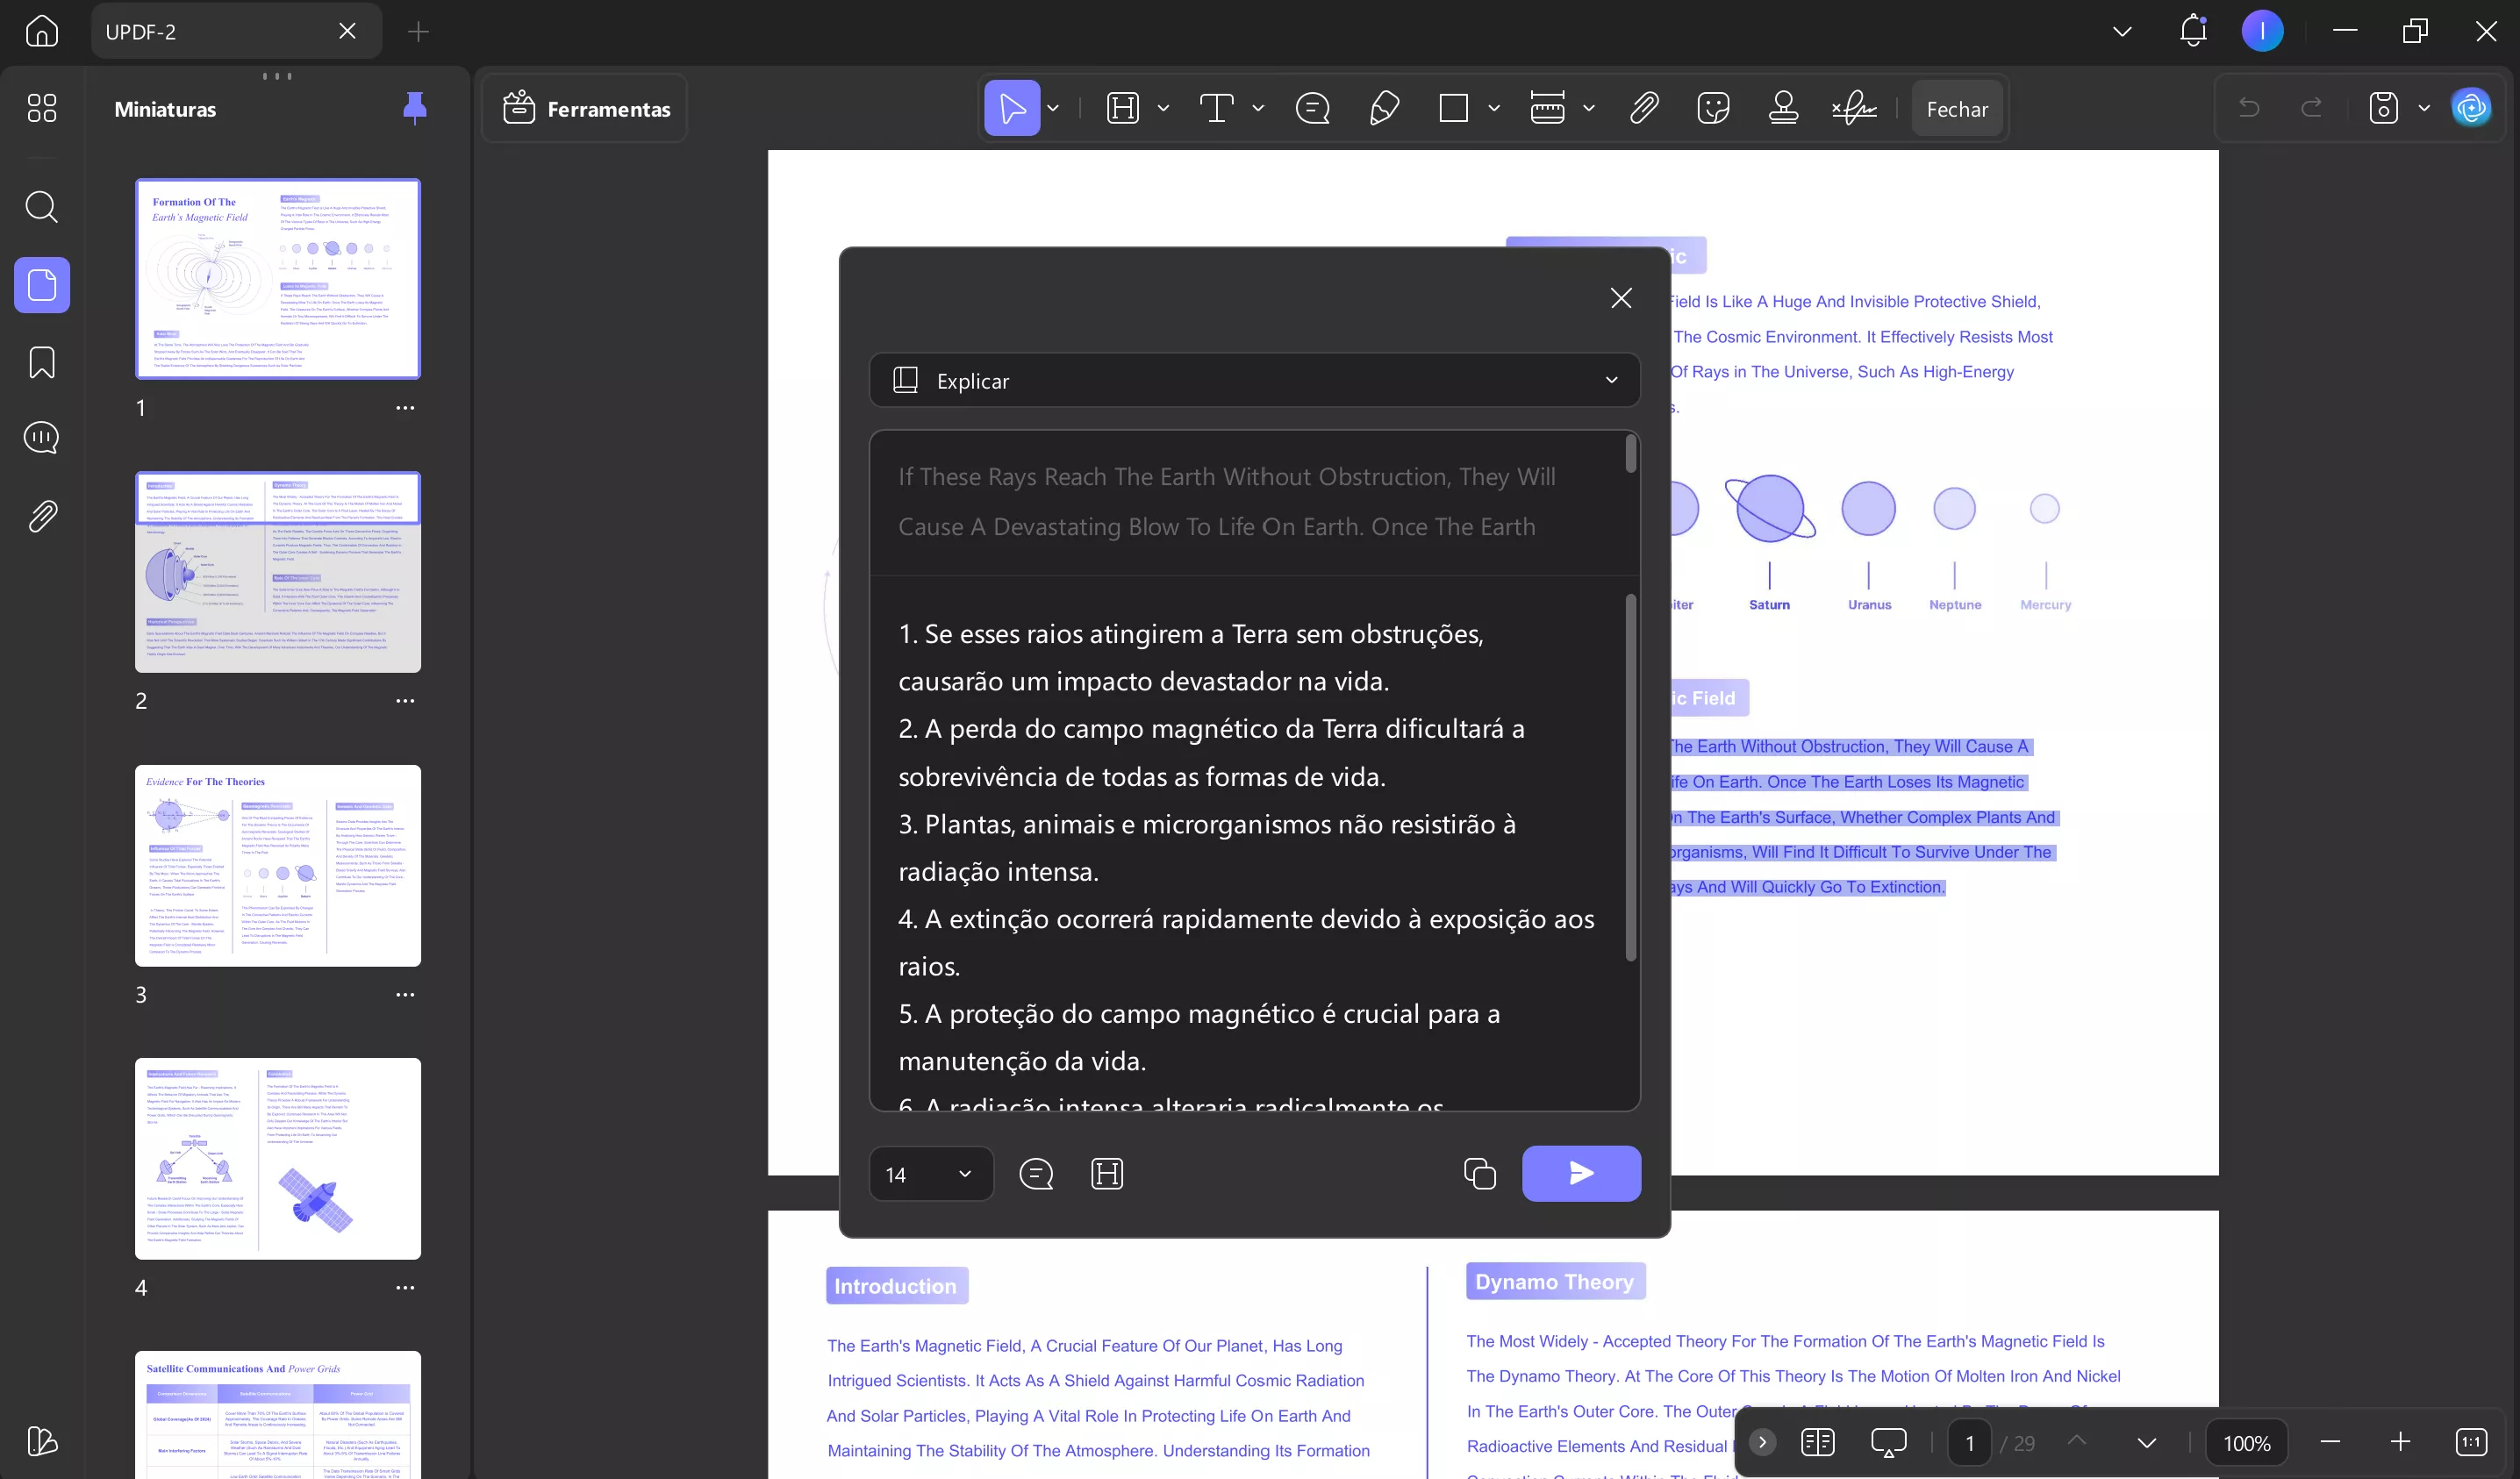The image size is (2520, 1479).
Task: Open the layers icon at sidebar bottom
Action: [41, 1441]
